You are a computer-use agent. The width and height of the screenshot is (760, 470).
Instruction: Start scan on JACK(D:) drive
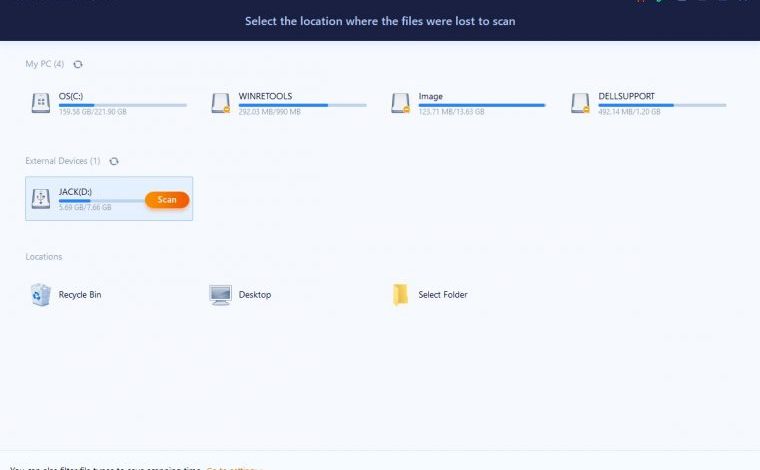[167, 200]
